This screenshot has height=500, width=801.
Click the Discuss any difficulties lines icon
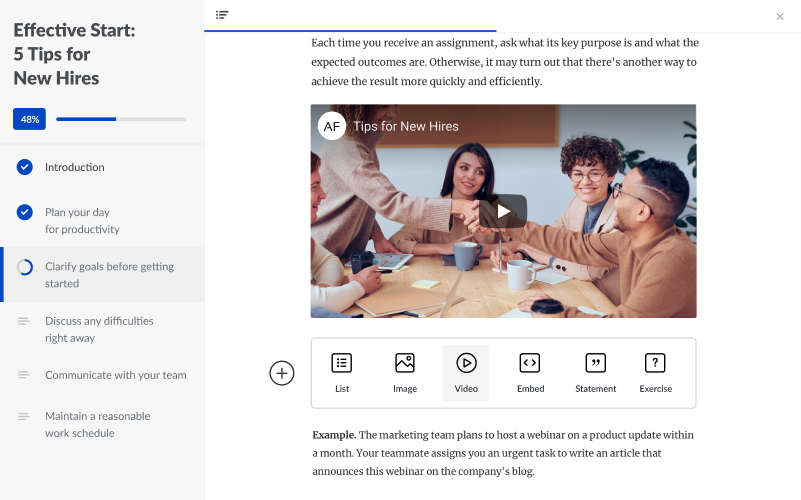(23, 321)
